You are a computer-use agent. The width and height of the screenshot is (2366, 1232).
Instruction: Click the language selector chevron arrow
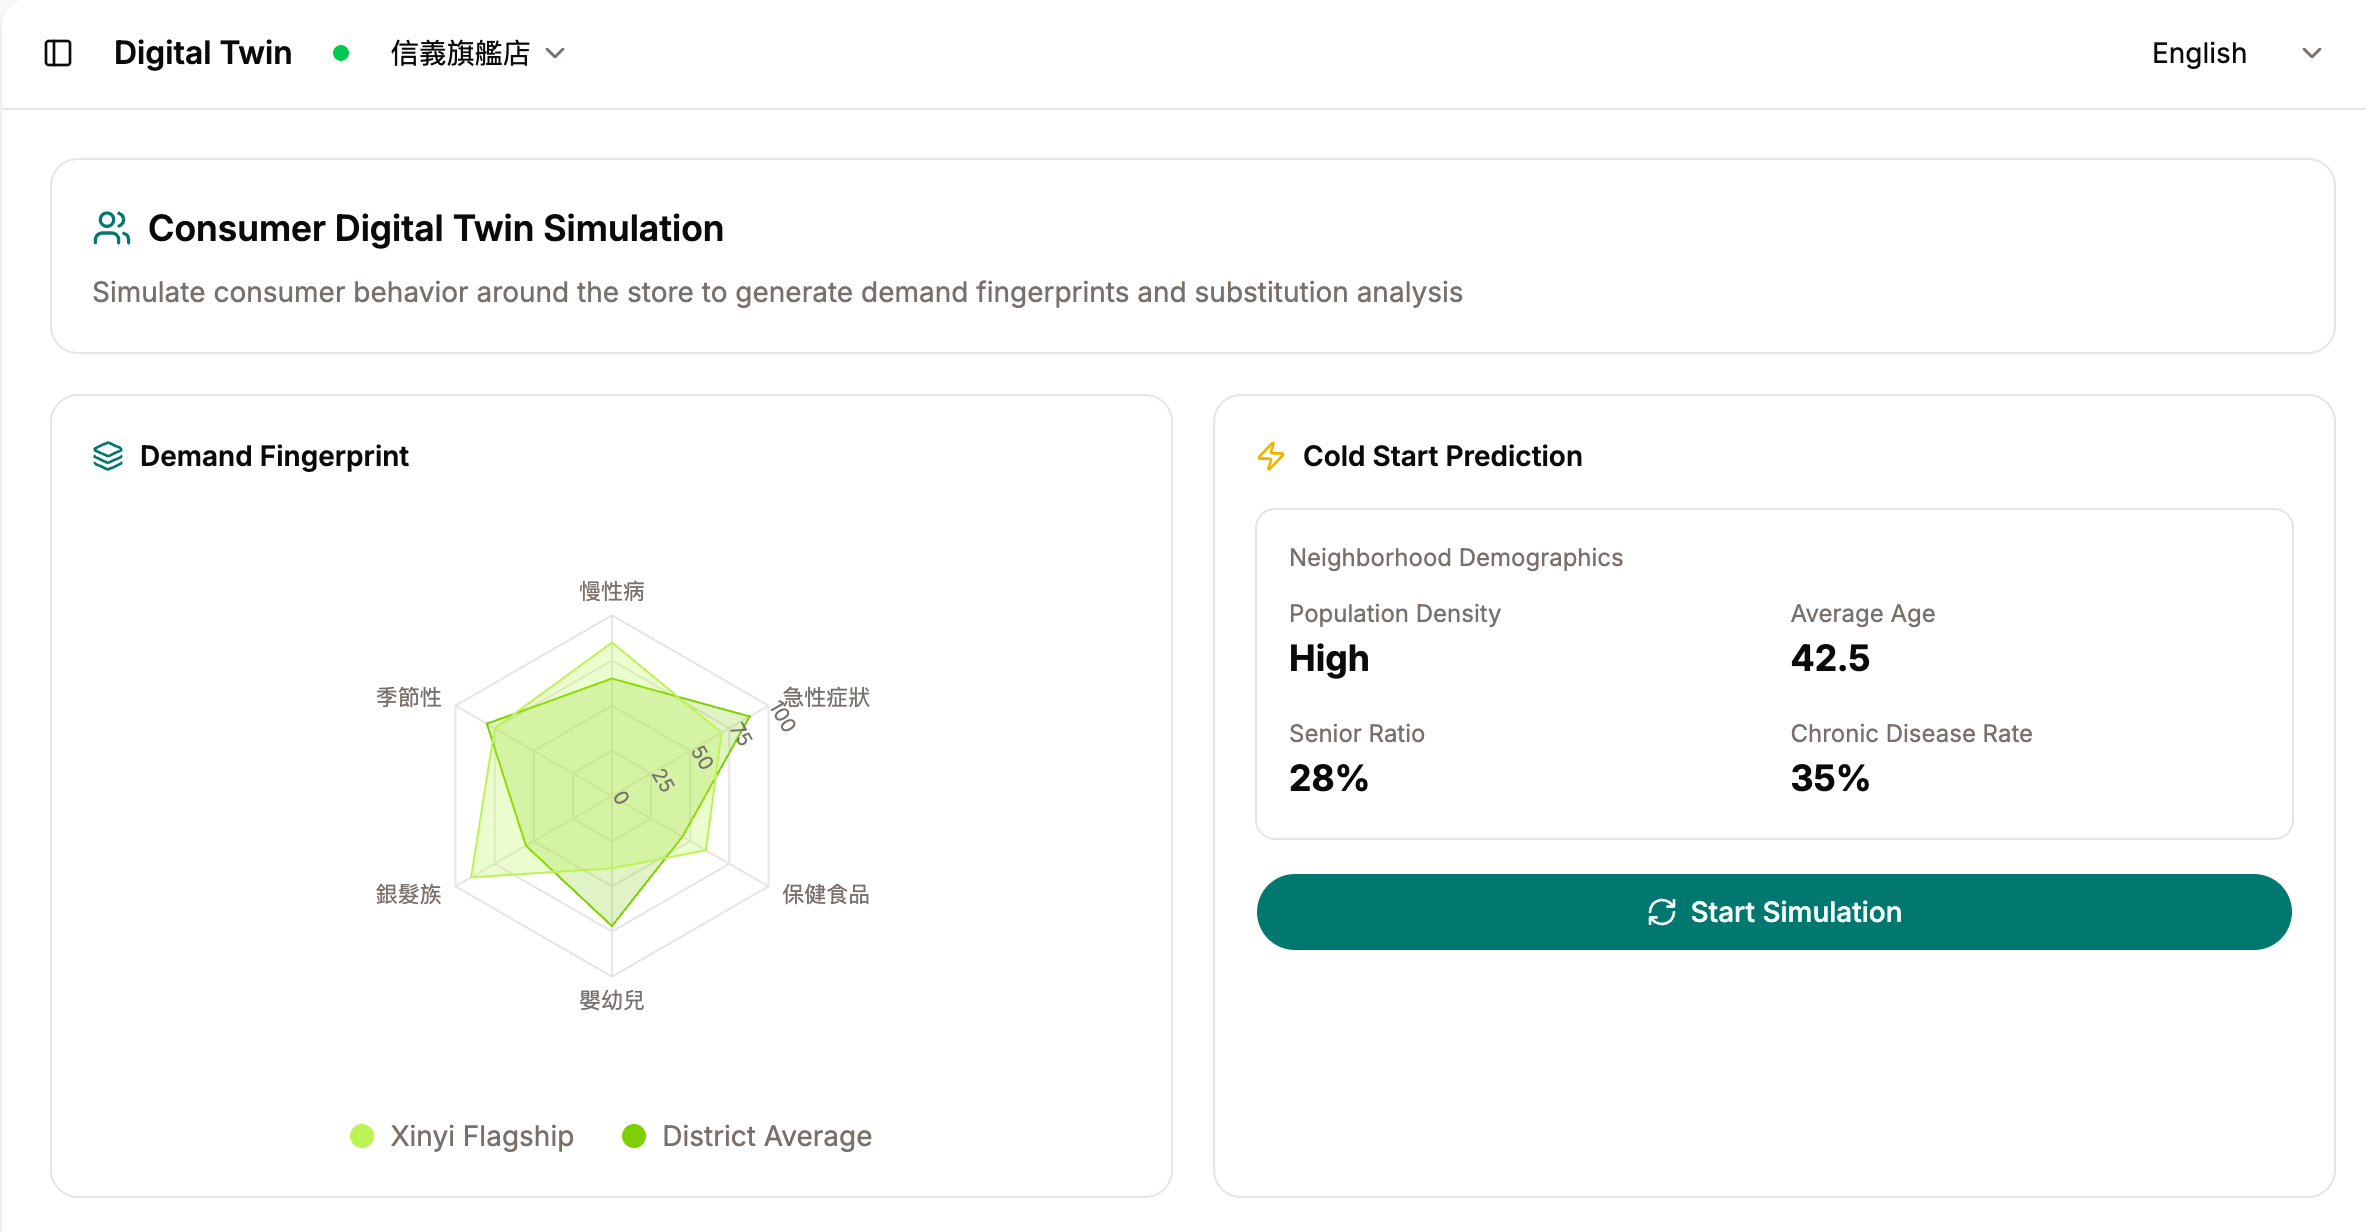pyautogui.click(x=2311, y=53)
